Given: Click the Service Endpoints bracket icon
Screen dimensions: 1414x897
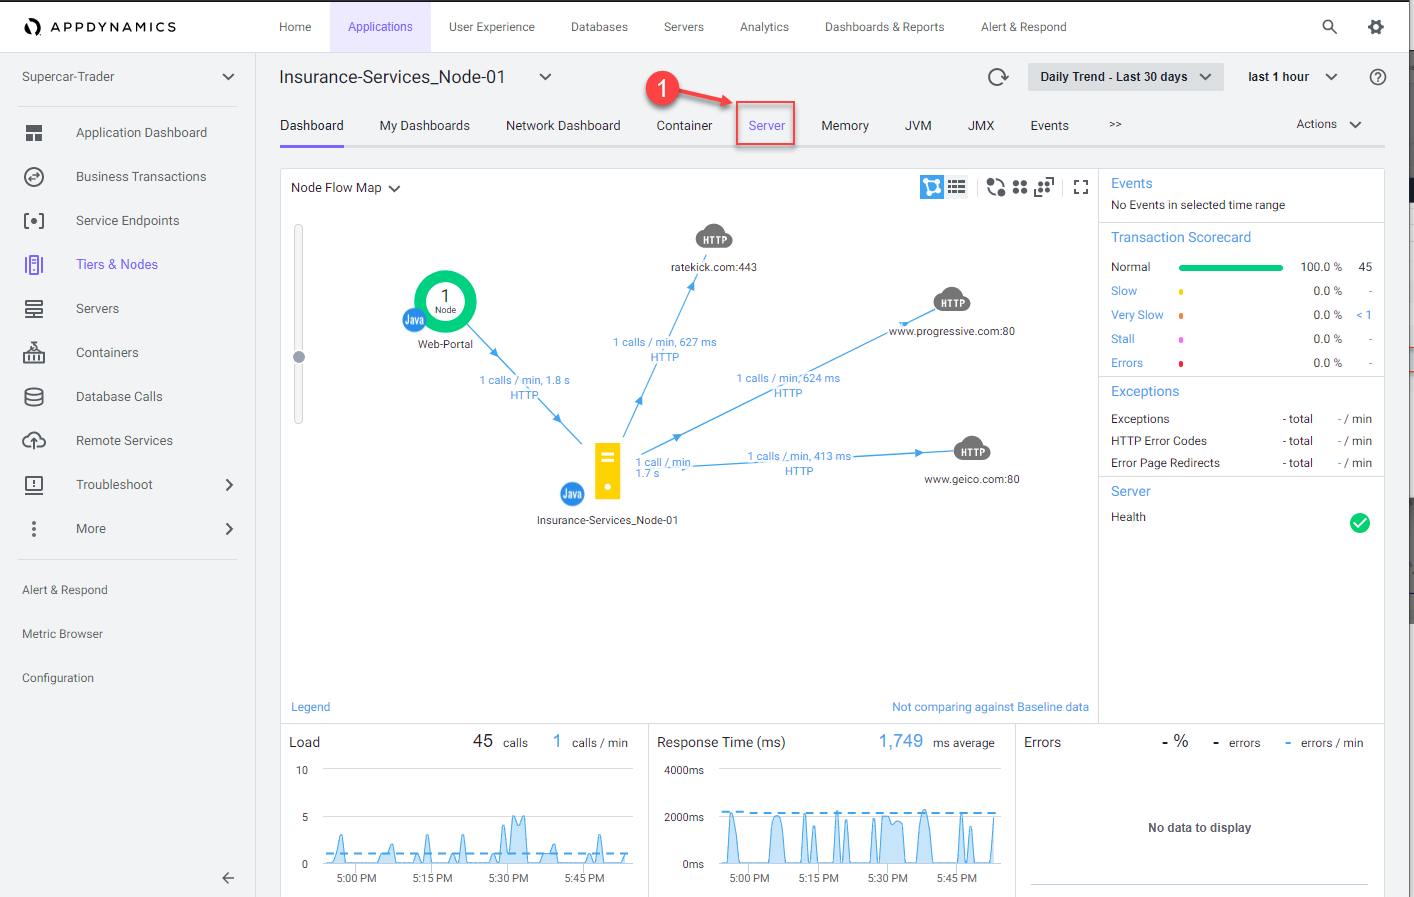Looking at the screenshot, I should 34,221.
